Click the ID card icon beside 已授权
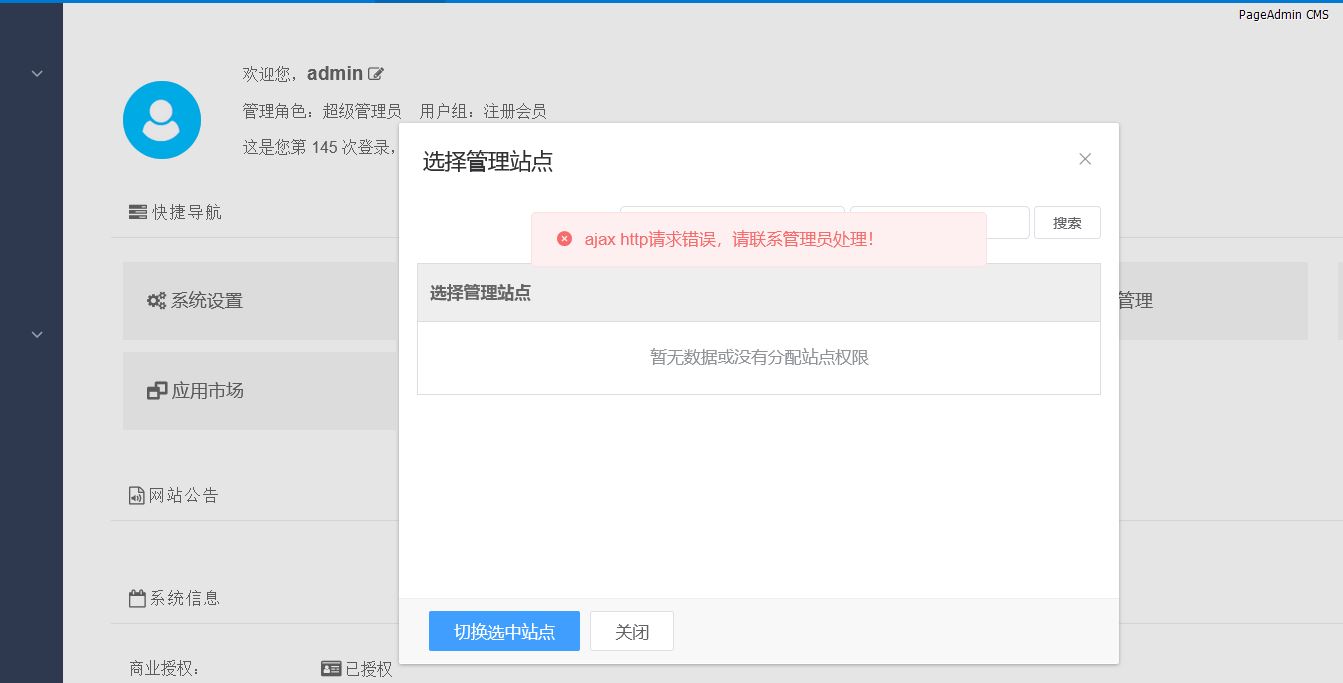The height and width of the screenshot is (683, 1343). pyautogui.click(x=331, y=669)
